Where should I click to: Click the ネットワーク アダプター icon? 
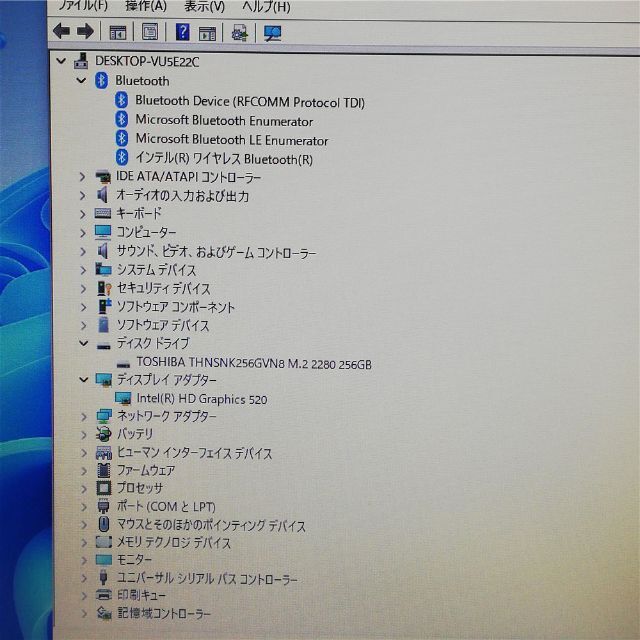click(104, 416)
